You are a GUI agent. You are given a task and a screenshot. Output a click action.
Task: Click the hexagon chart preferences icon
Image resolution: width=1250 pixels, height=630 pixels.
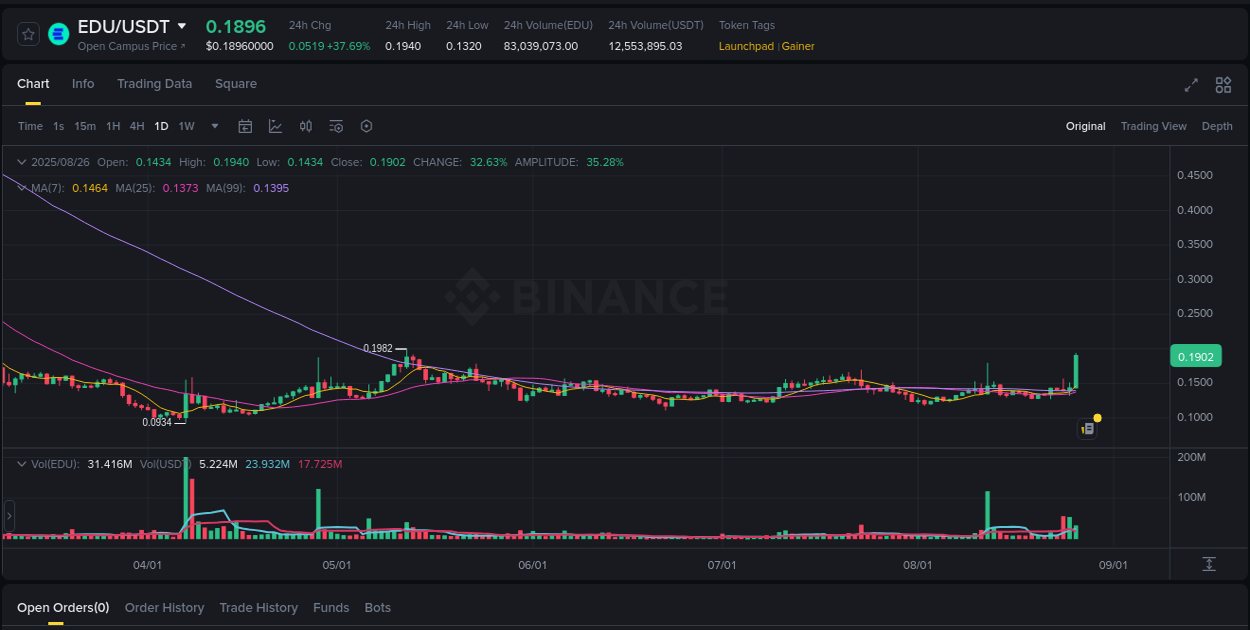[366, 126]
